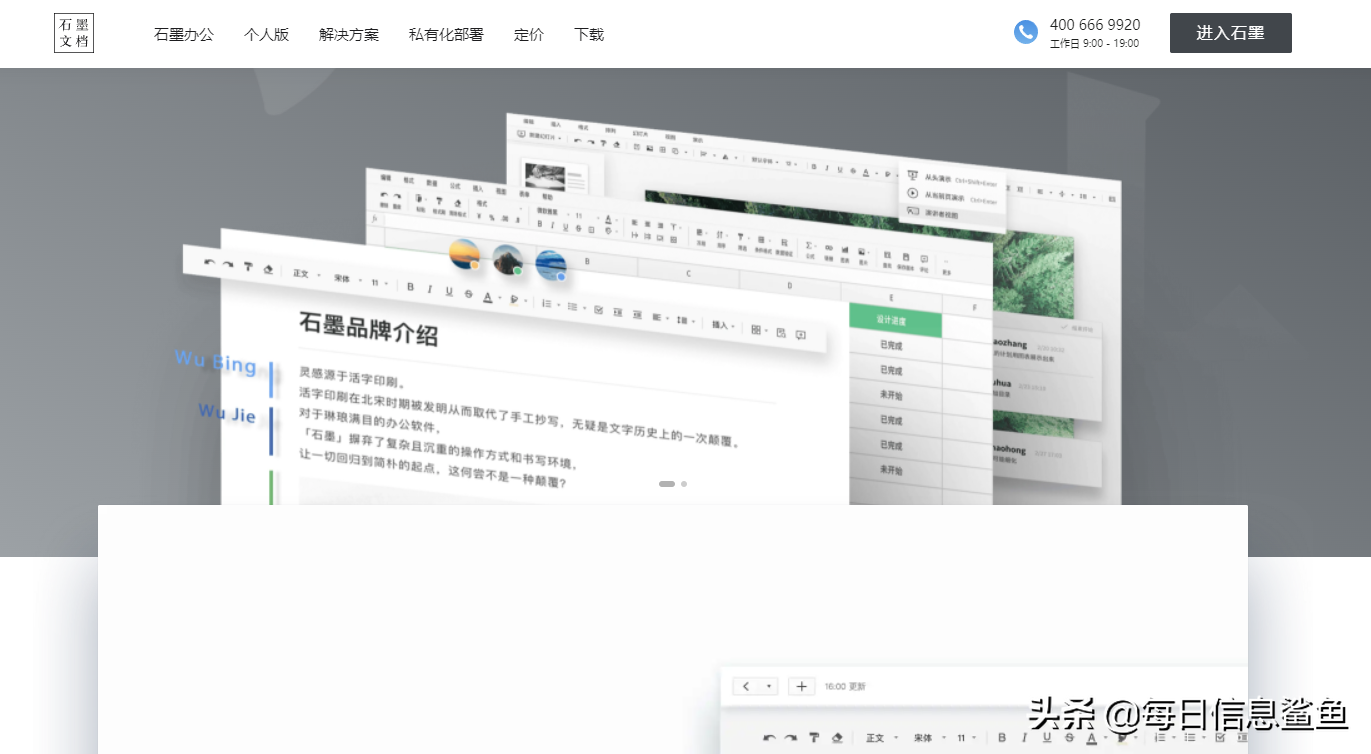1371x754 pixels.
Task: Click the ocean collaborator avatar
Action: pyautogui.click(x=551, y=265)
